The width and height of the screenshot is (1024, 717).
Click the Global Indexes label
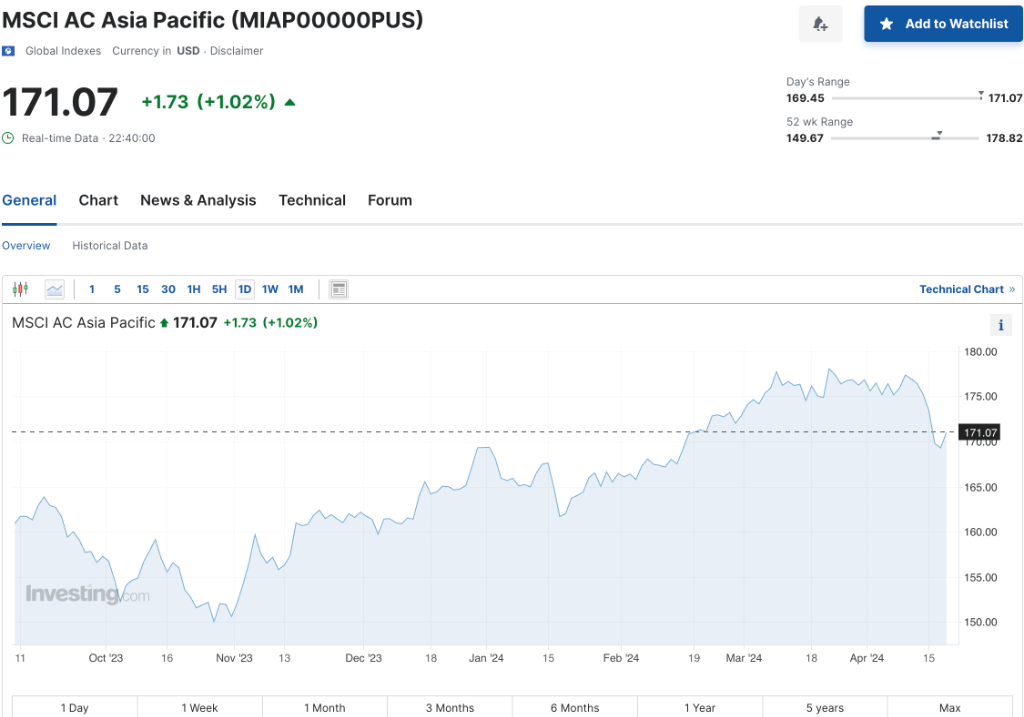(x=63, y=51)
